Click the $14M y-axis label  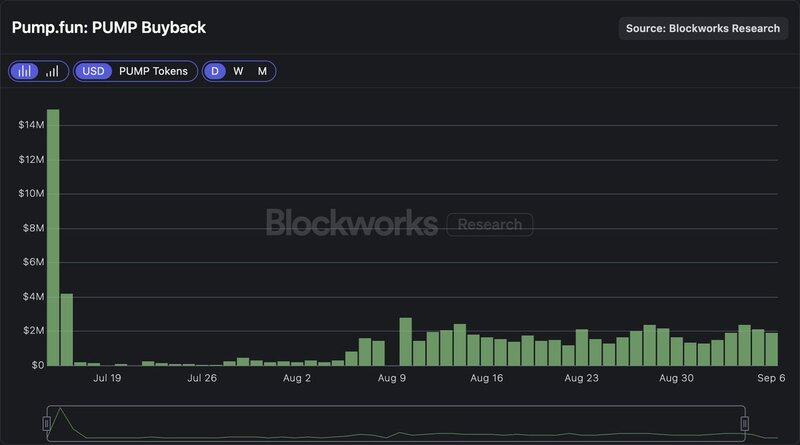pyautogui.click(x=31, y=125)
